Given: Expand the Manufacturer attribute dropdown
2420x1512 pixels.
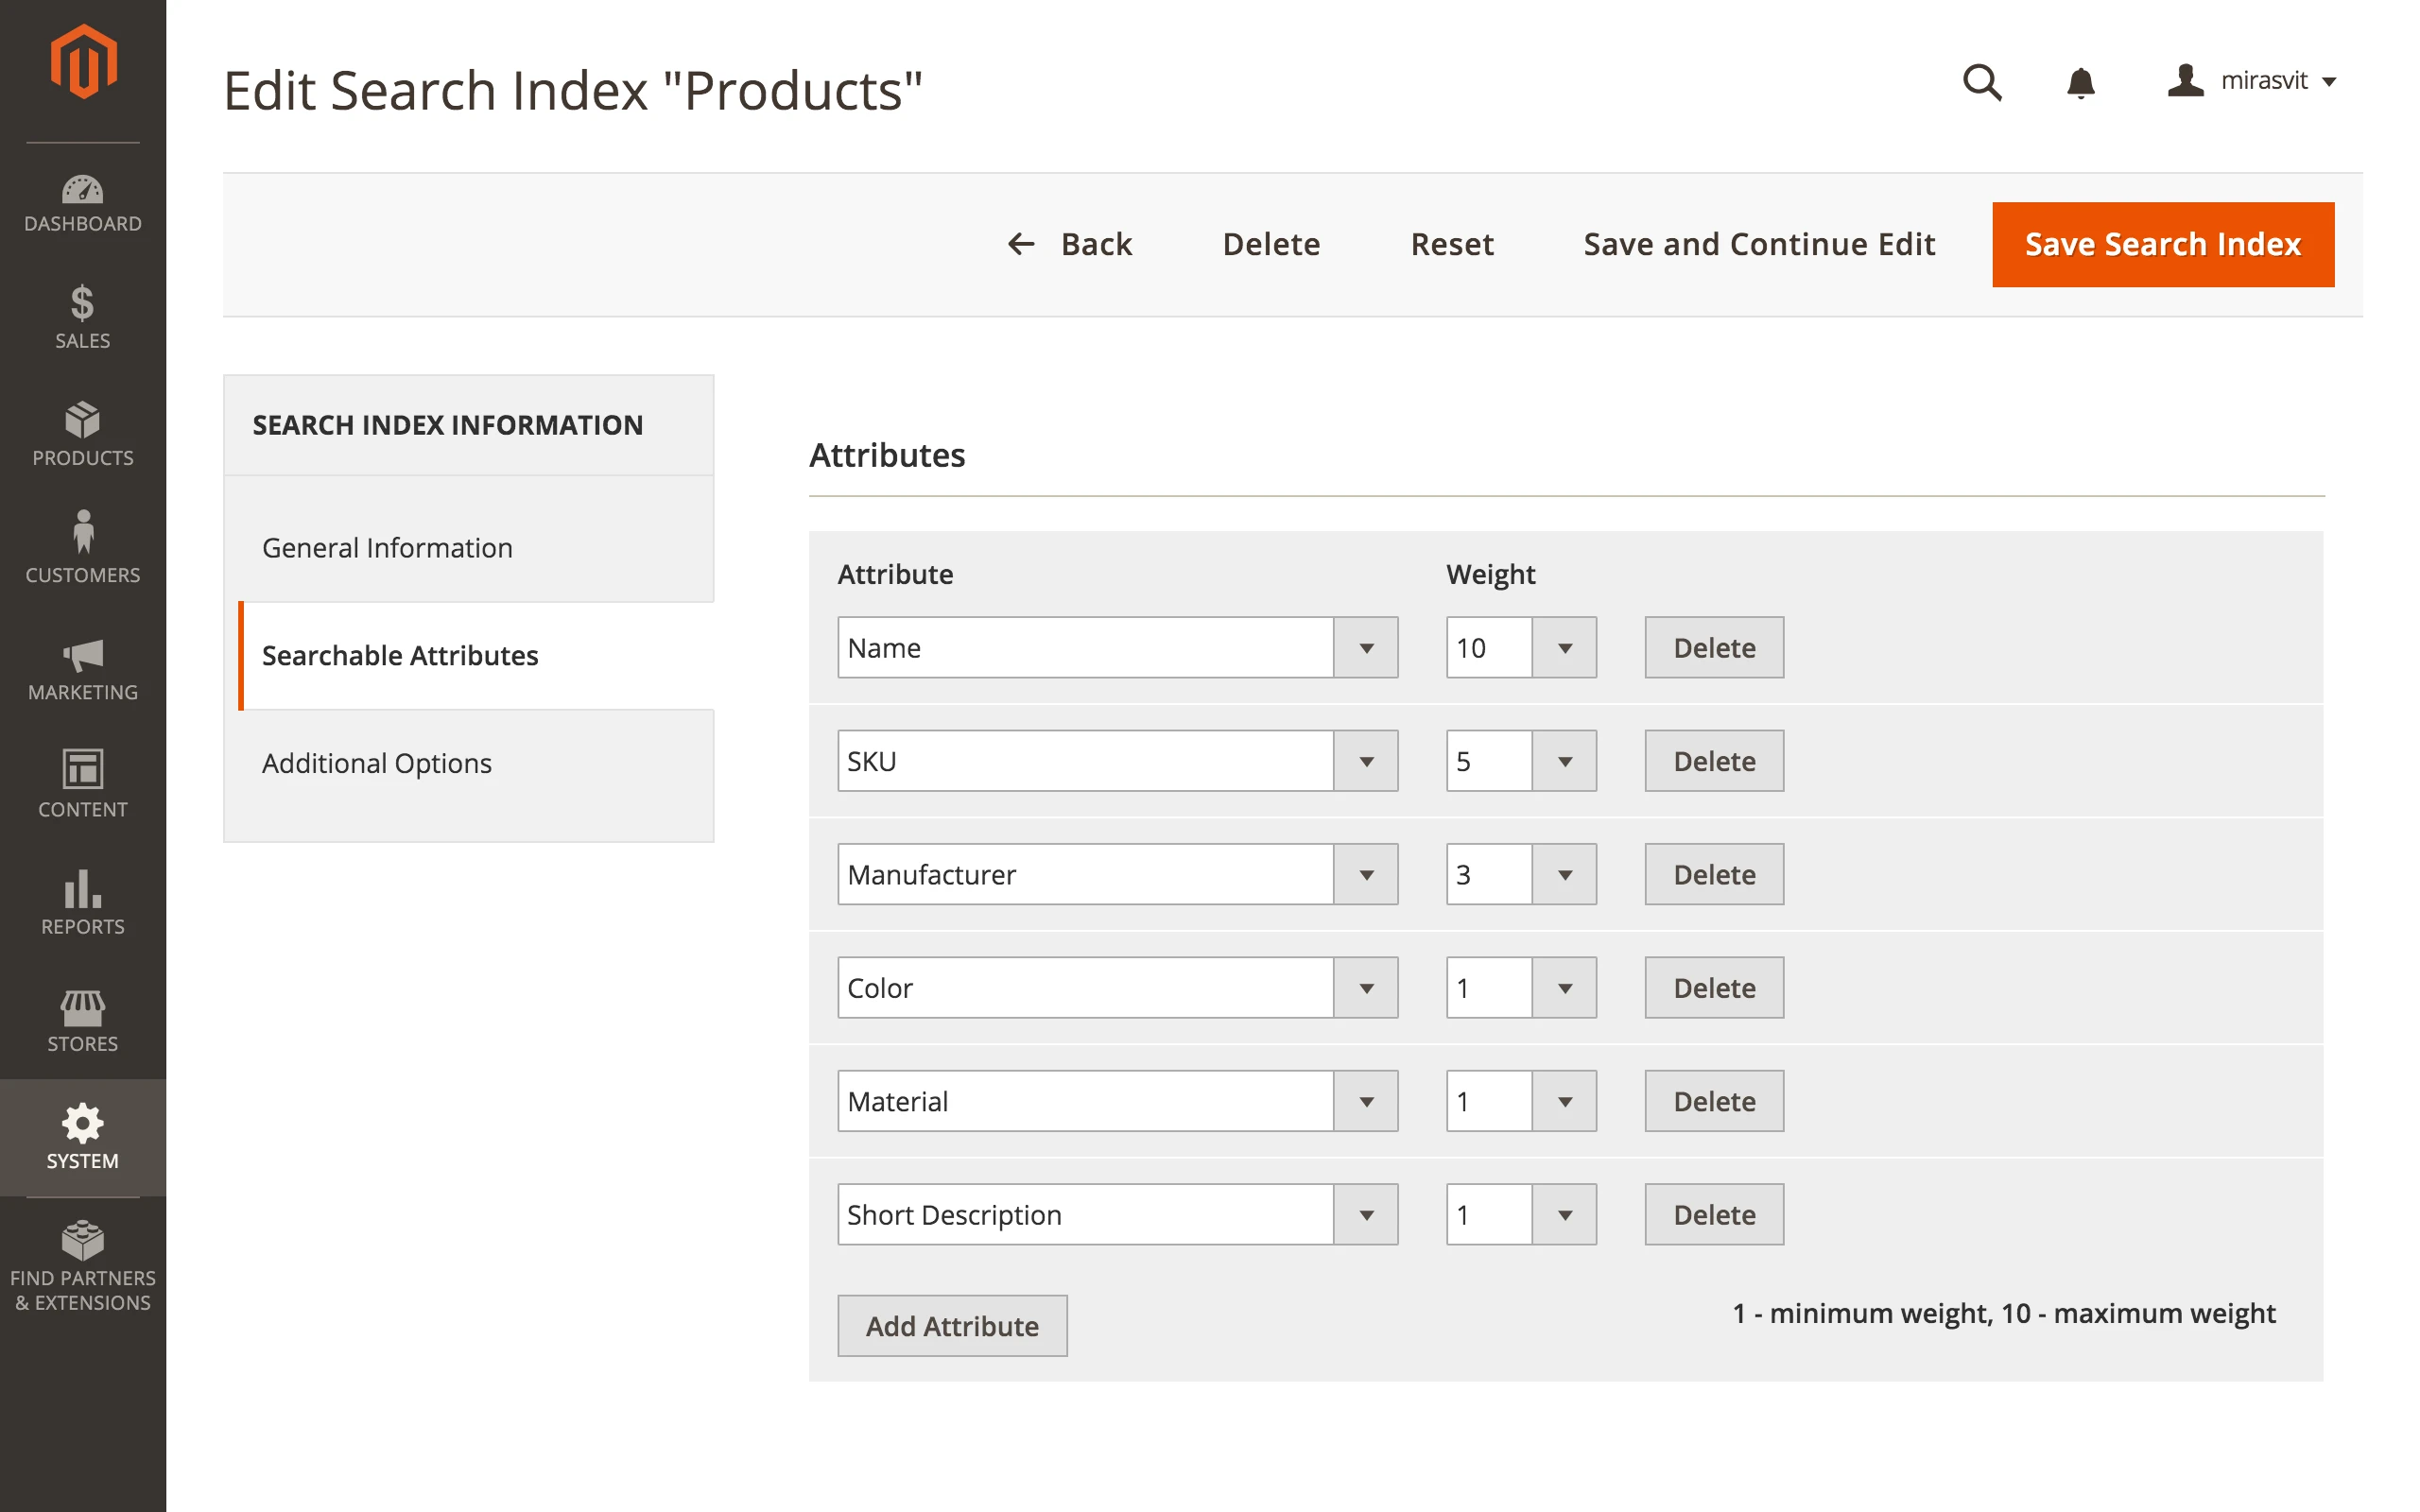Looking at the screenshot, I should (1365, 875).
